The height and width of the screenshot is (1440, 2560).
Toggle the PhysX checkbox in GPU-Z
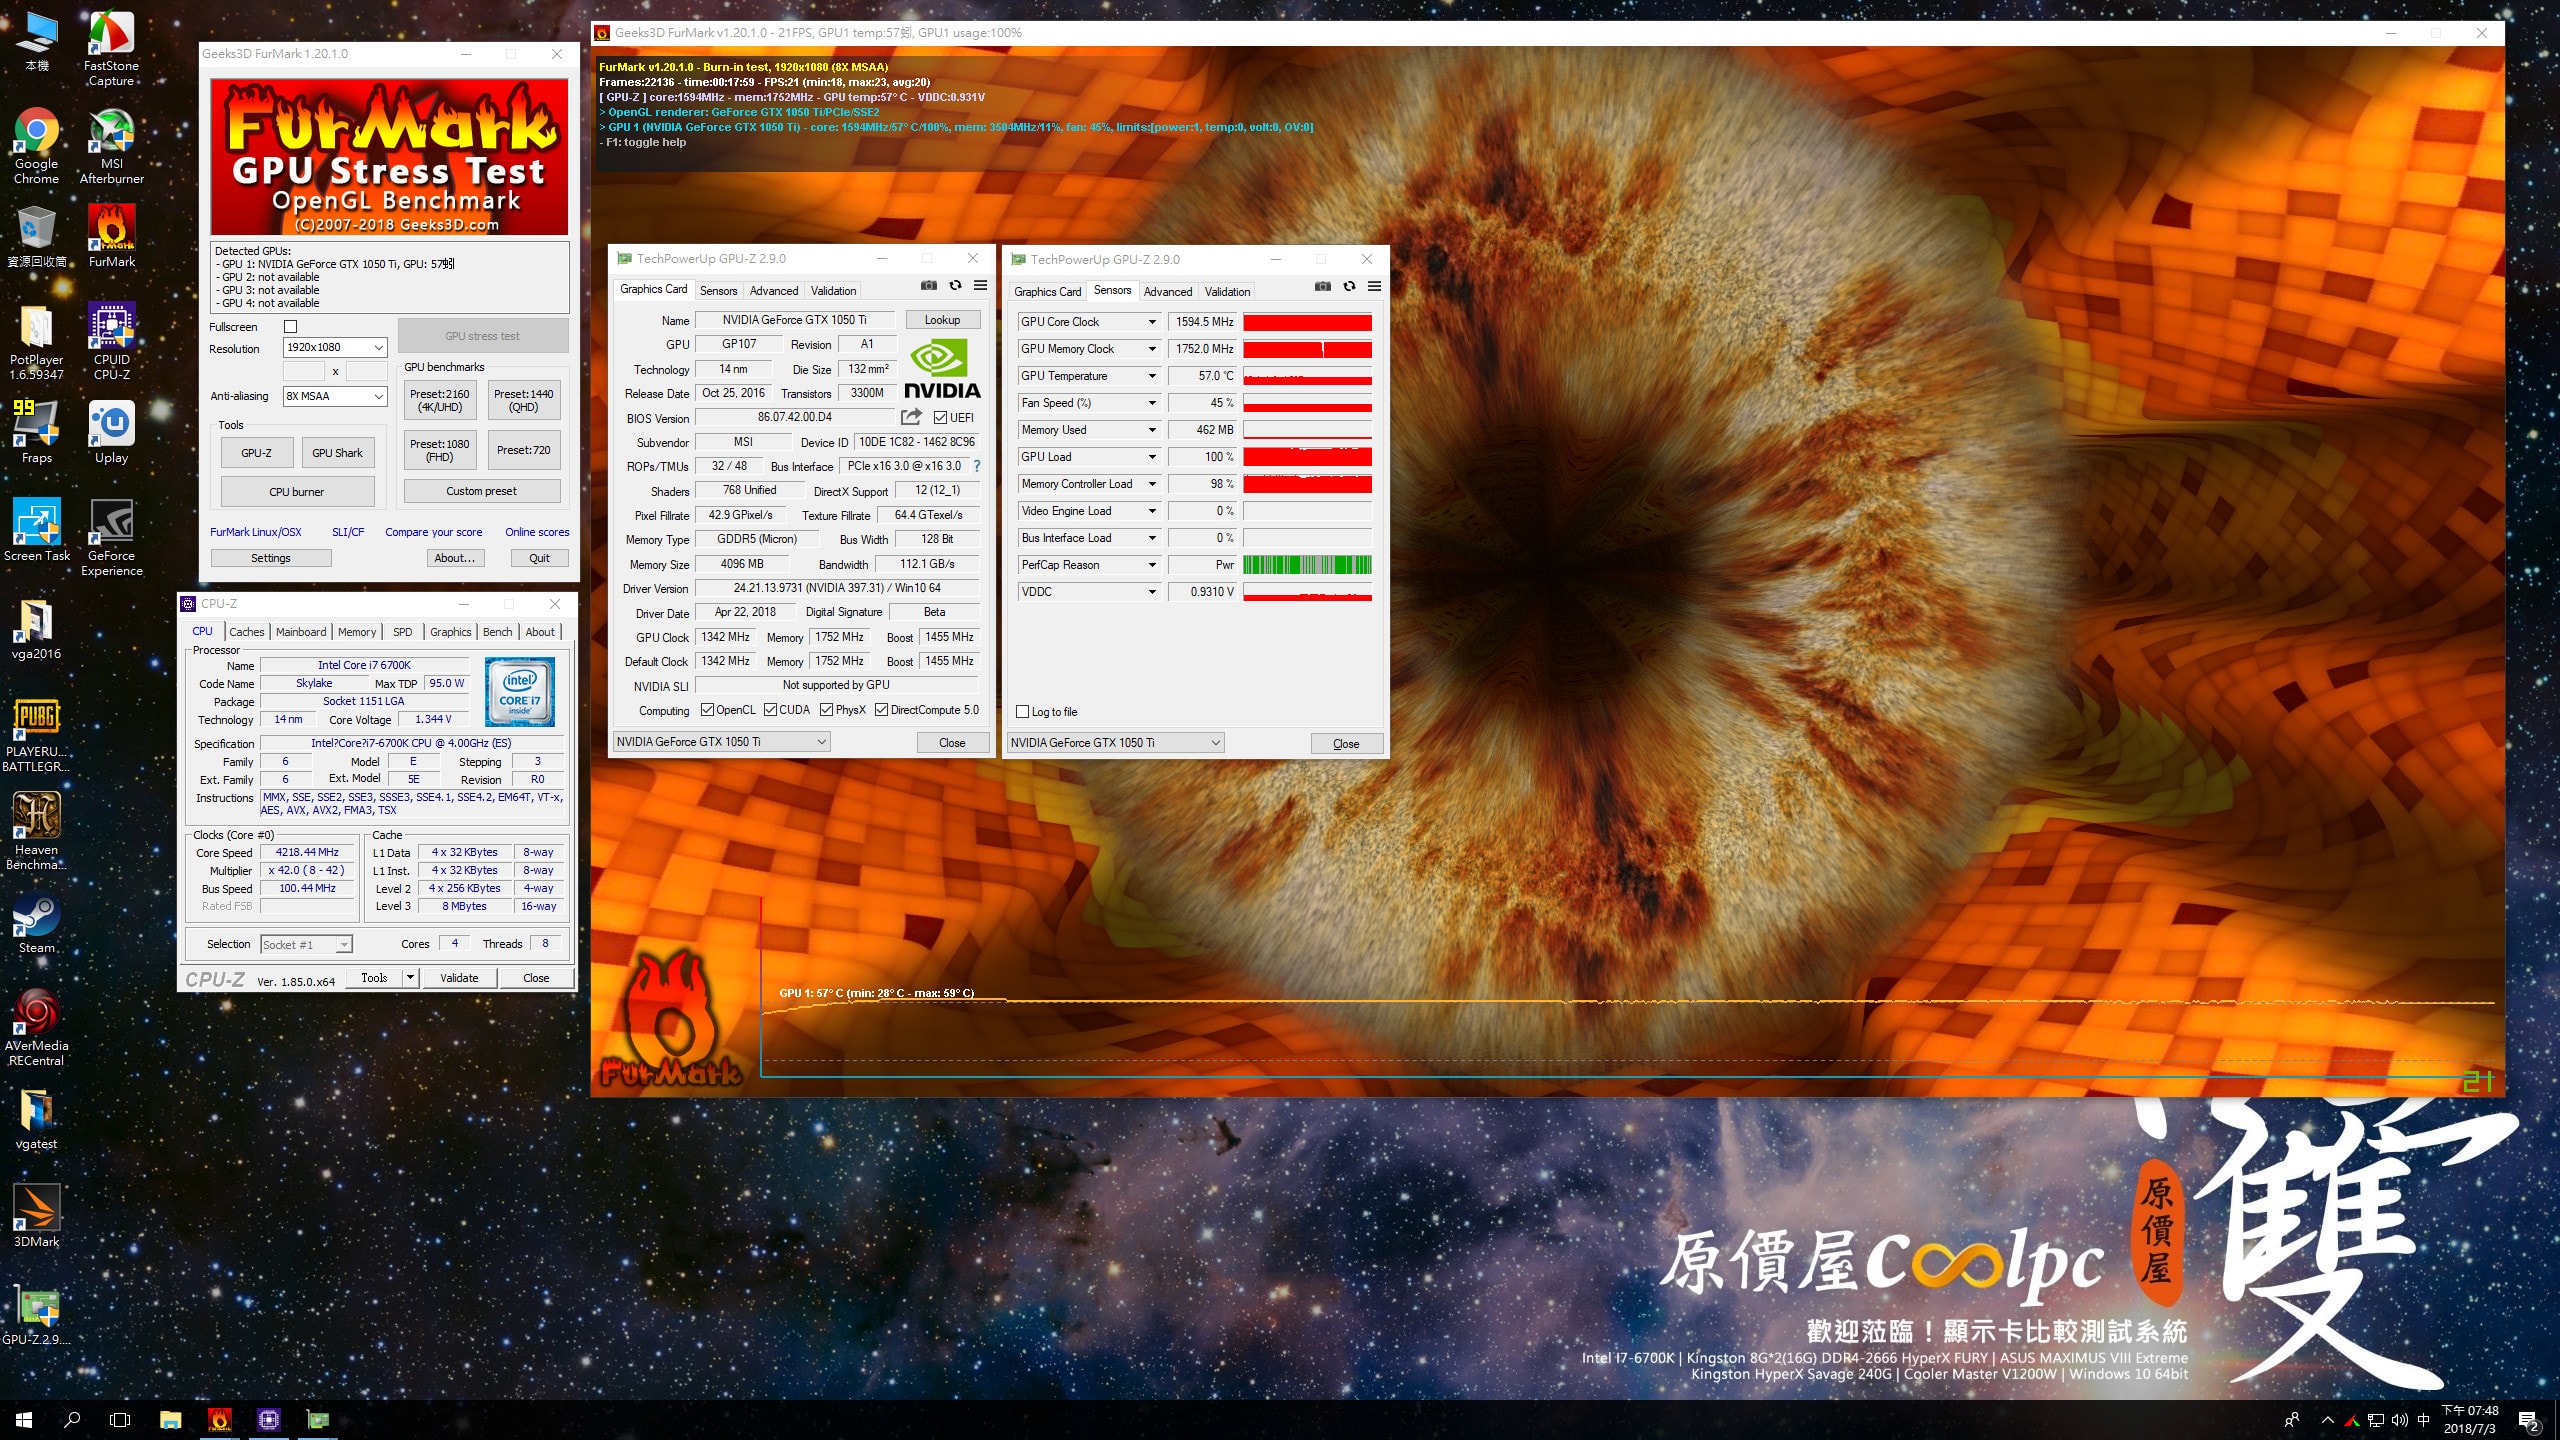coord(826,710)
